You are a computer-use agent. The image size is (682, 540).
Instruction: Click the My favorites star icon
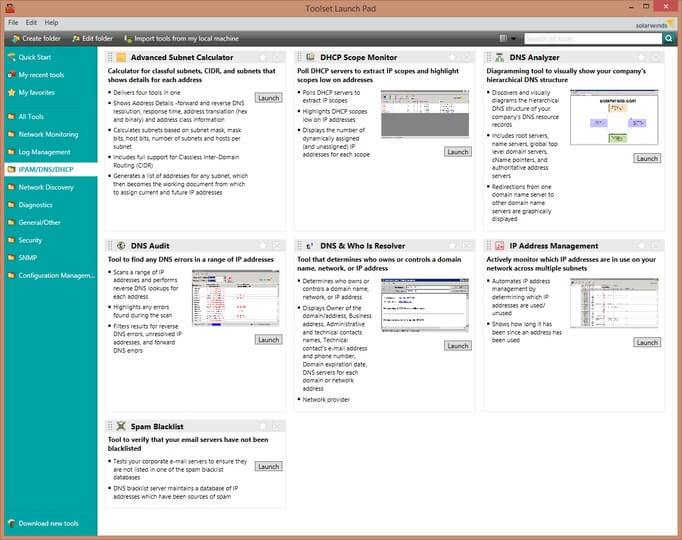point(12,92)
